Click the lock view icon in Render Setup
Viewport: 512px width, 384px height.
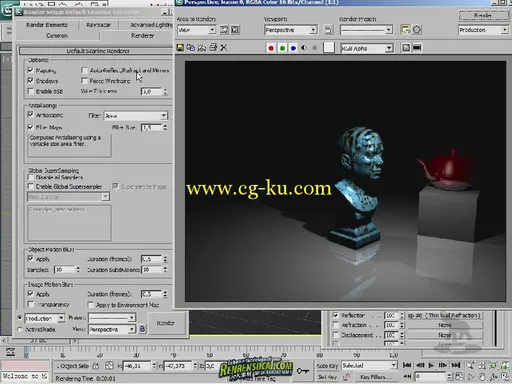[x=142, y=329]
